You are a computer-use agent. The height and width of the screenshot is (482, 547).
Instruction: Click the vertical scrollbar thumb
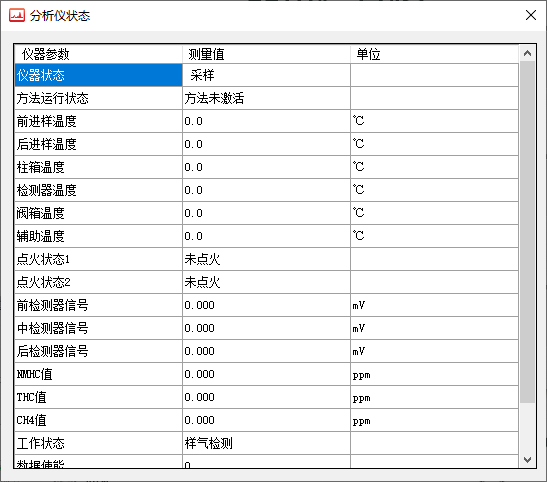point(527,232)
